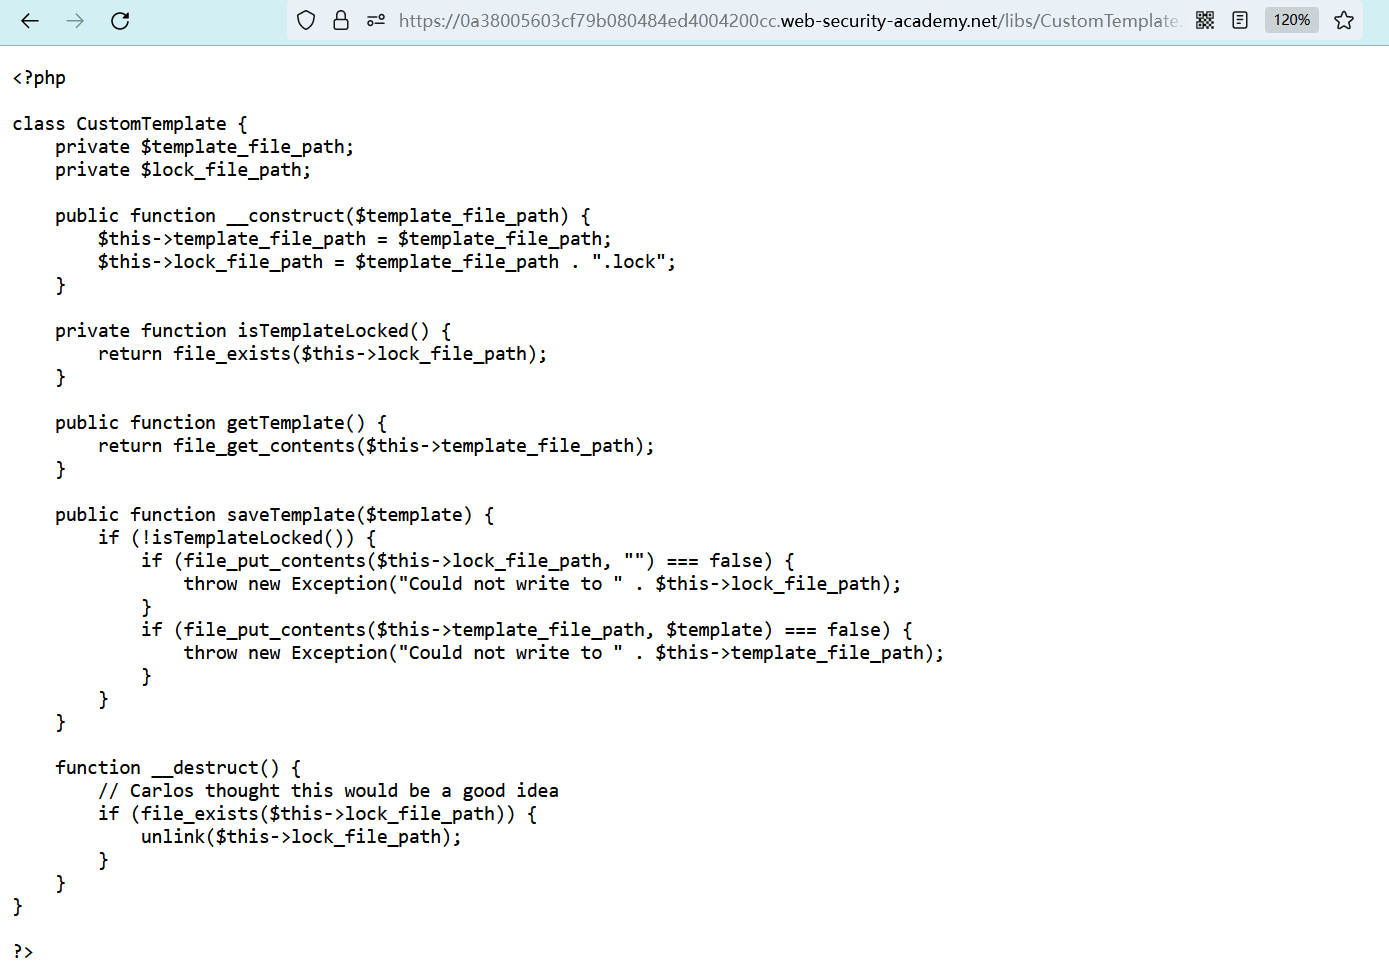Click the "return file_get_contents(" line
The height and width of the screenshot is (965, 1389).
(x=376, y=446)
